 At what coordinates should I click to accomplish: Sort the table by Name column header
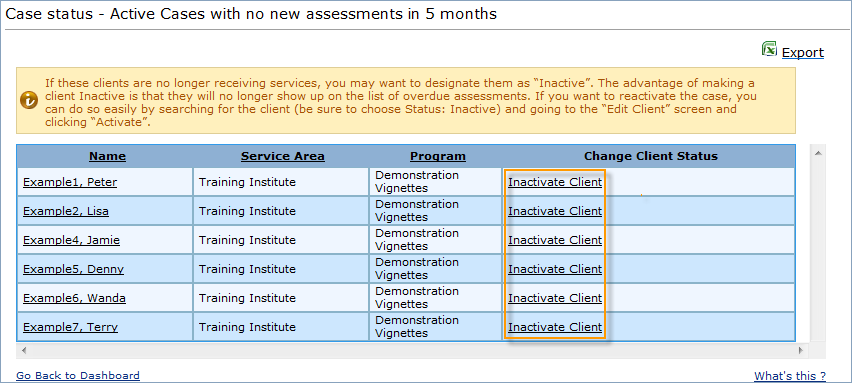pos(108,156)
